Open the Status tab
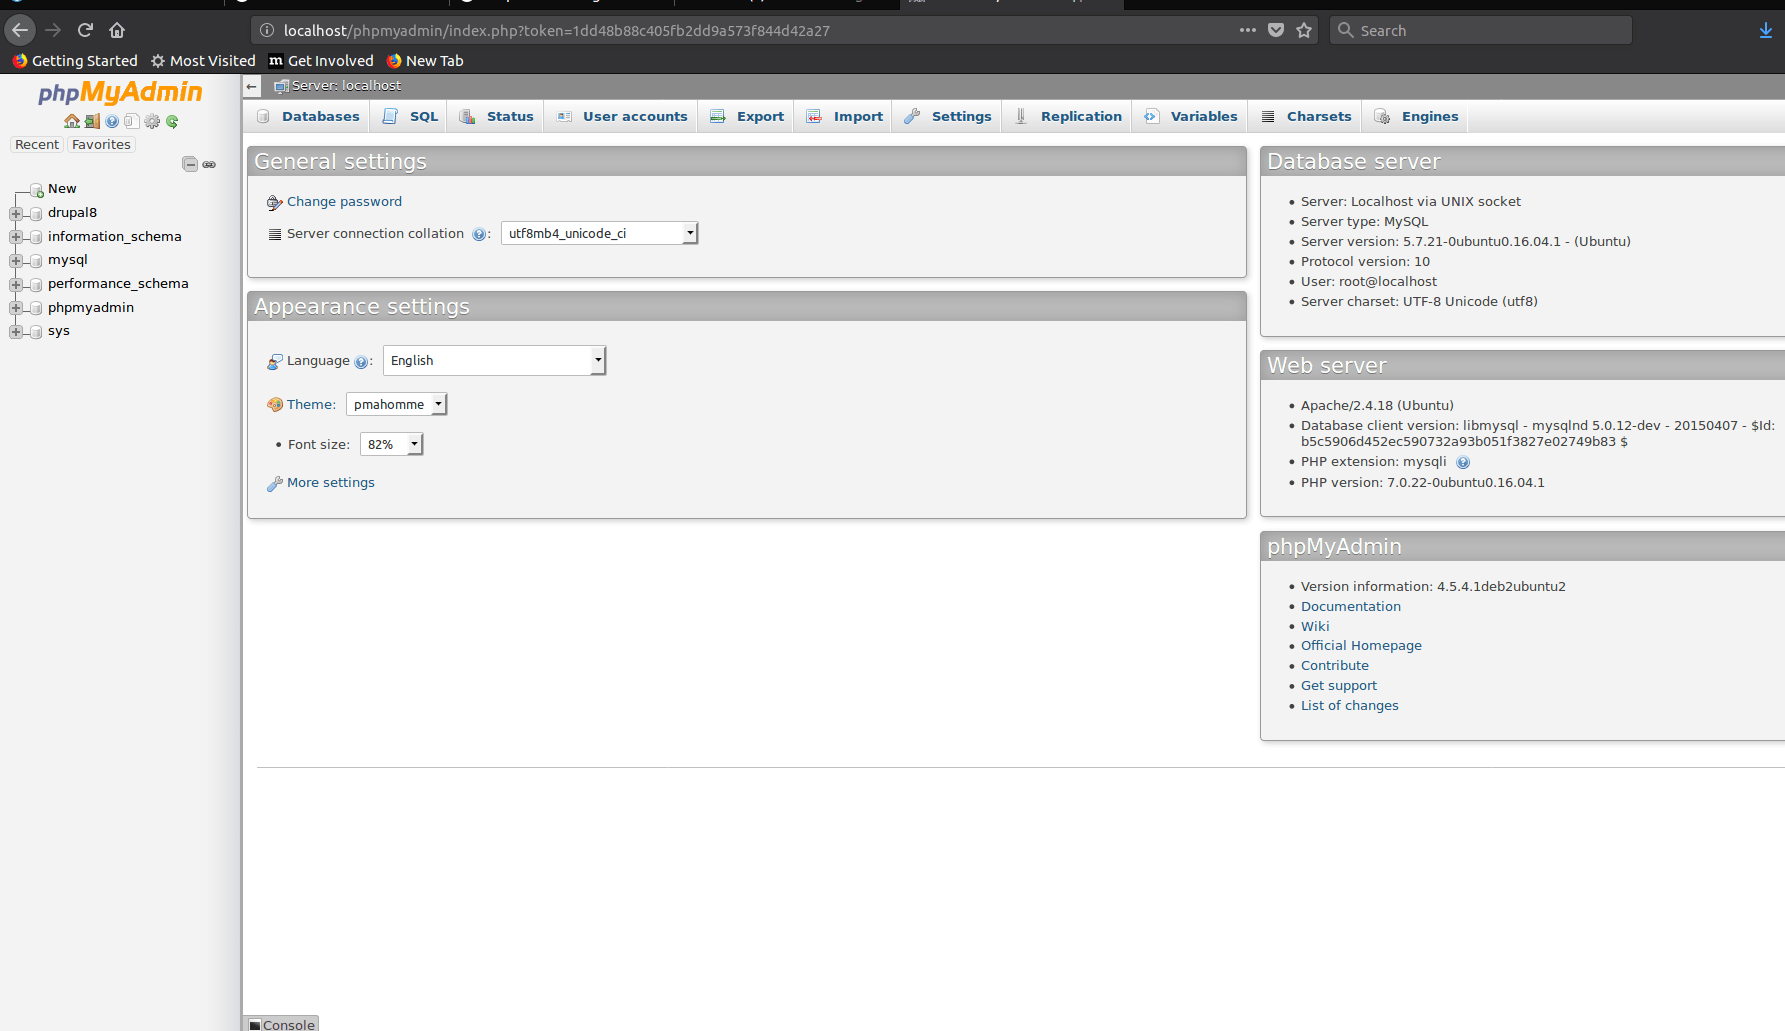 pyautogui.click(x=496, y=116)
